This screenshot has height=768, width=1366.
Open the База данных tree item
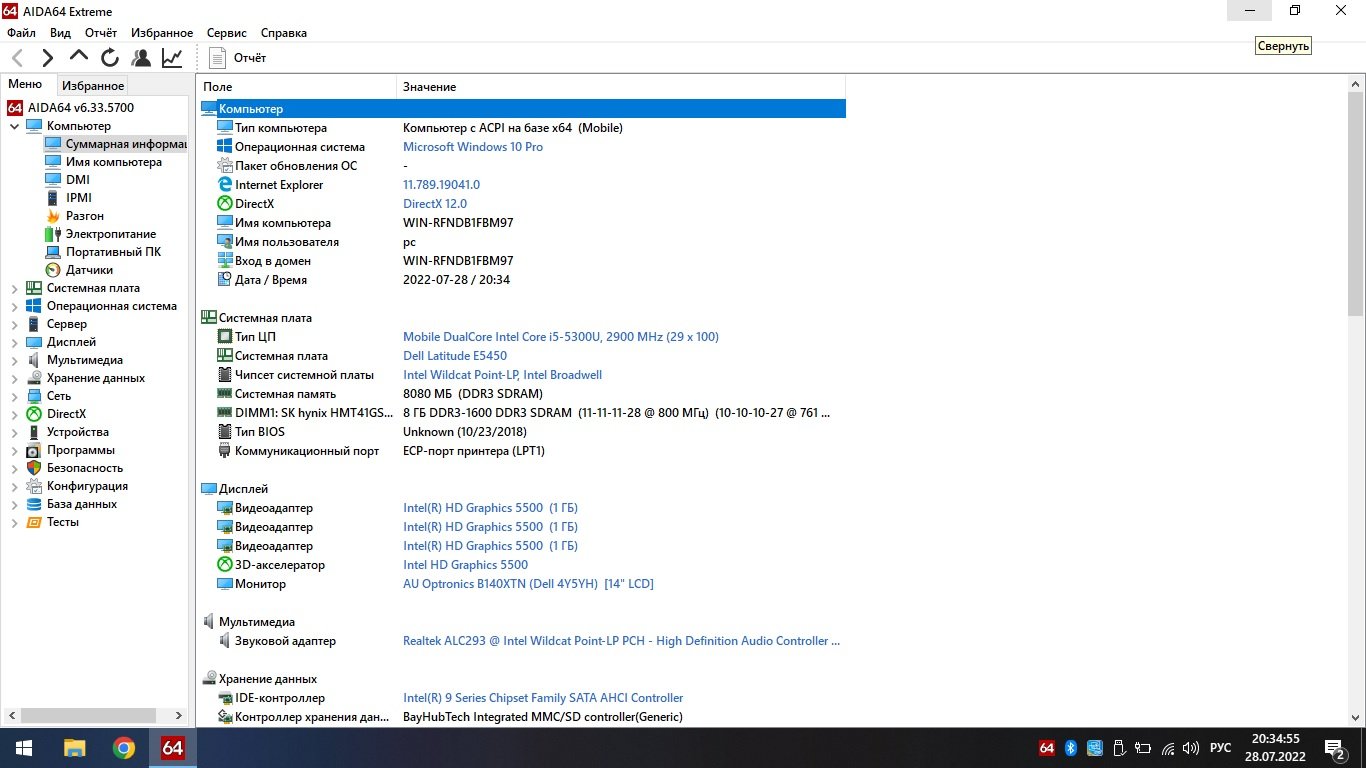point(81,504)
